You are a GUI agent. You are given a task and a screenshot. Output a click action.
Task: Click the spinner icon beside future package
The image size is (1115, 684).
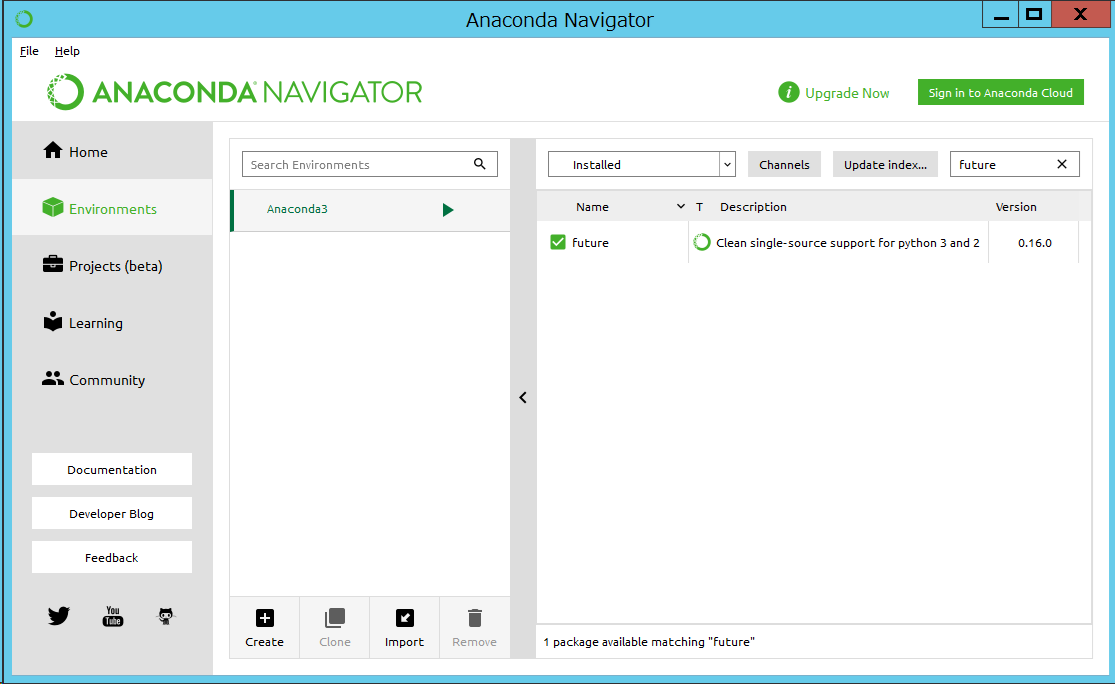pyautogui.click(x=701, y=242)
